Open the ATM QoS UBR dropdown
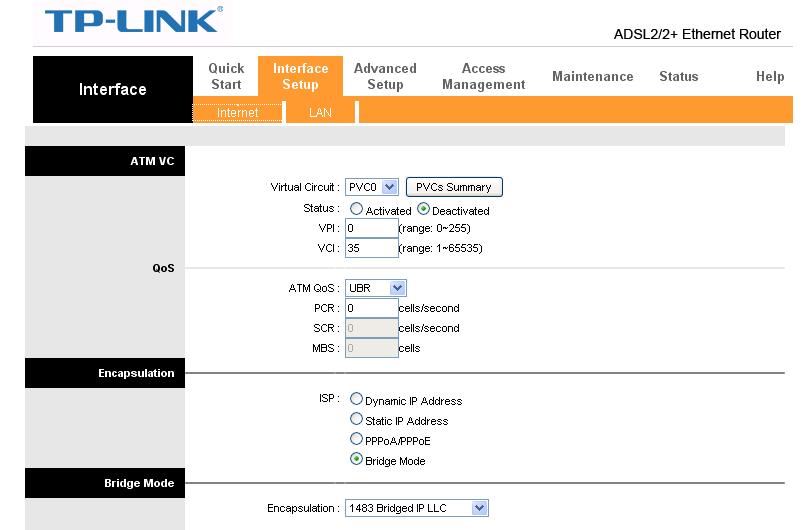 (376, 288)
